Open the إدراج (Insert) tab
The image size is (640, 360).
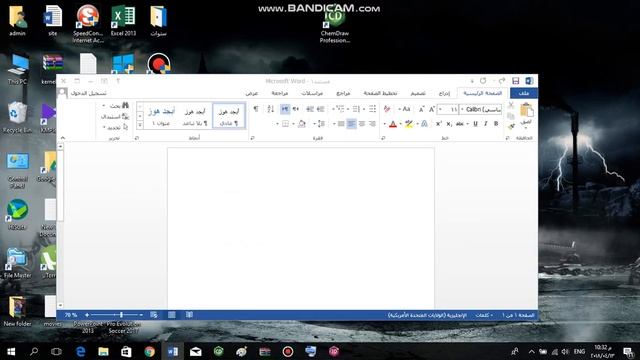pyautogui.click(x=444, y=93)
